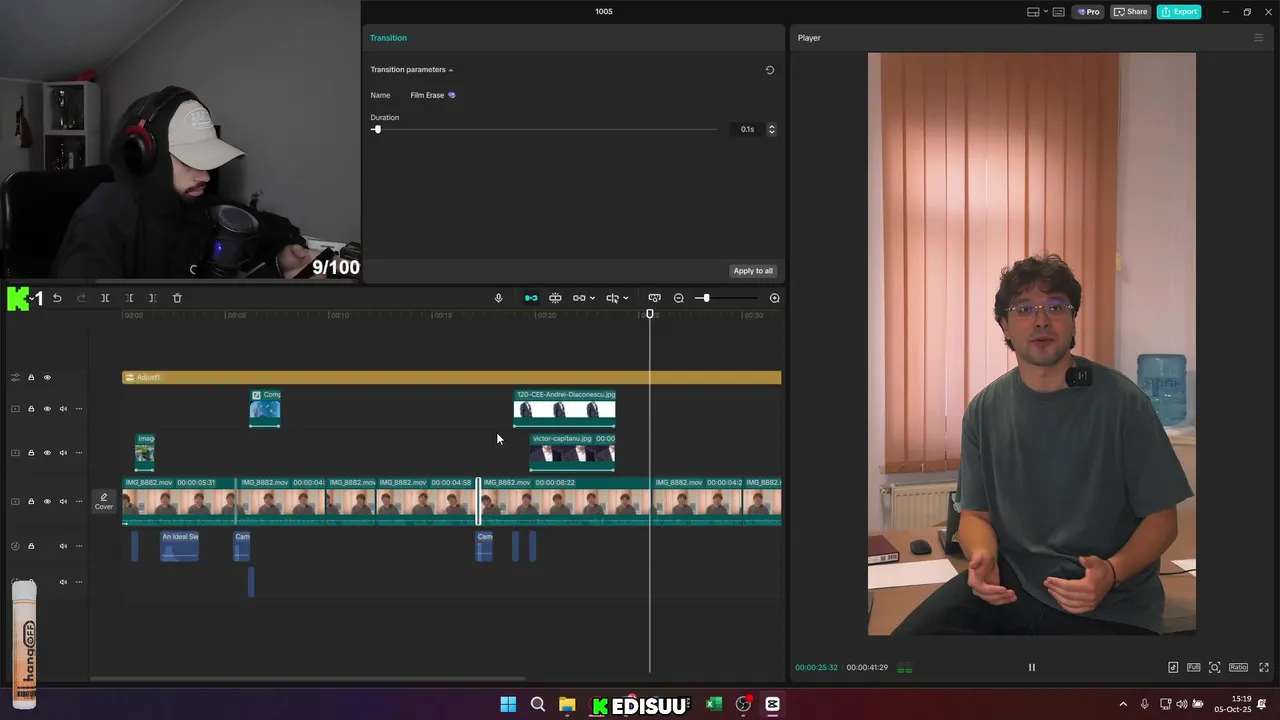Image resolution: width=1280 pixels, height=720 pixels.
Task: Click the Pro diamond icon next to Film Erase
Action: click(452, 95)
